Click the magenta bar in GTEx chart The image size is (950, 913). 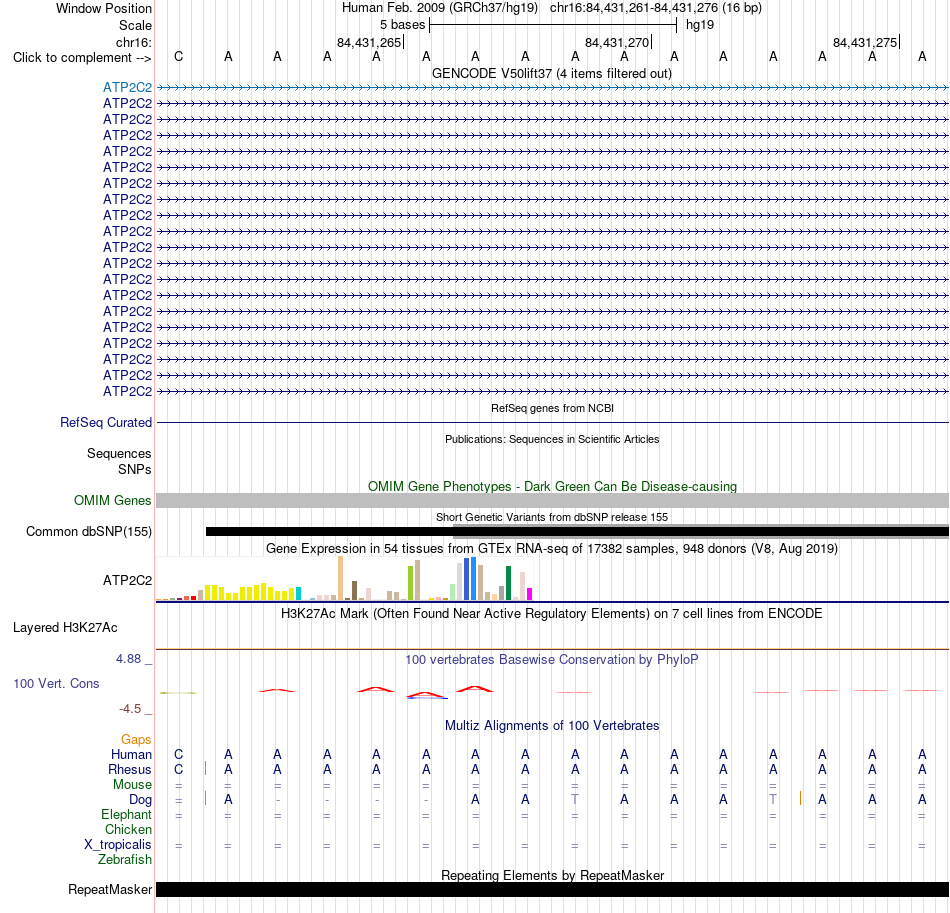pyautogui.click(x=530, y=594)
